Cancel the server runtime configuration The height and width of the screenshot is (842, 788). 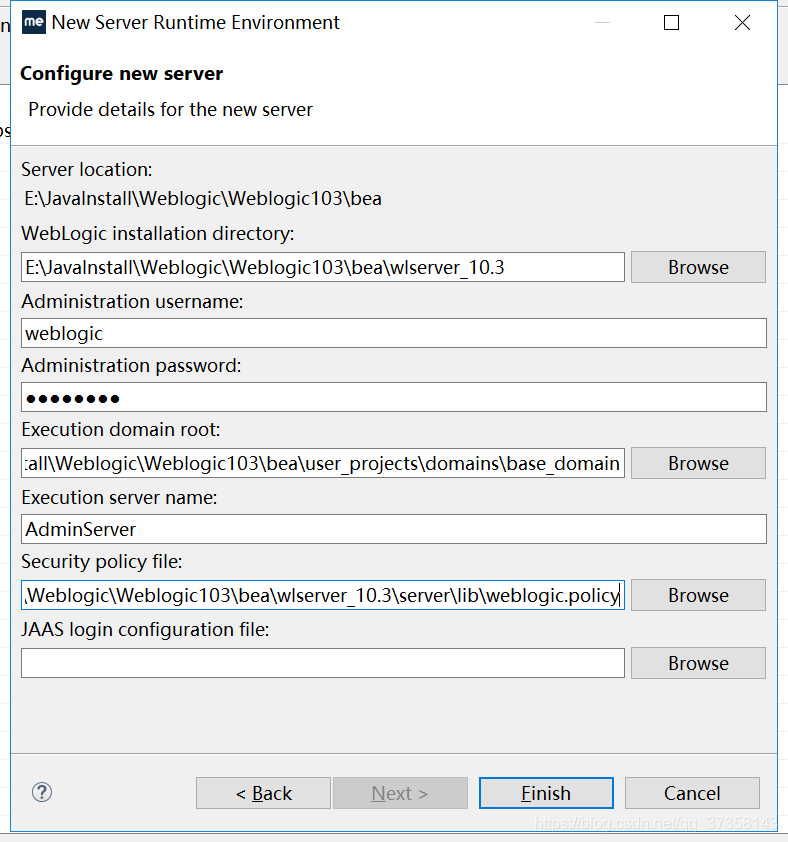click(x=692, y=792)
